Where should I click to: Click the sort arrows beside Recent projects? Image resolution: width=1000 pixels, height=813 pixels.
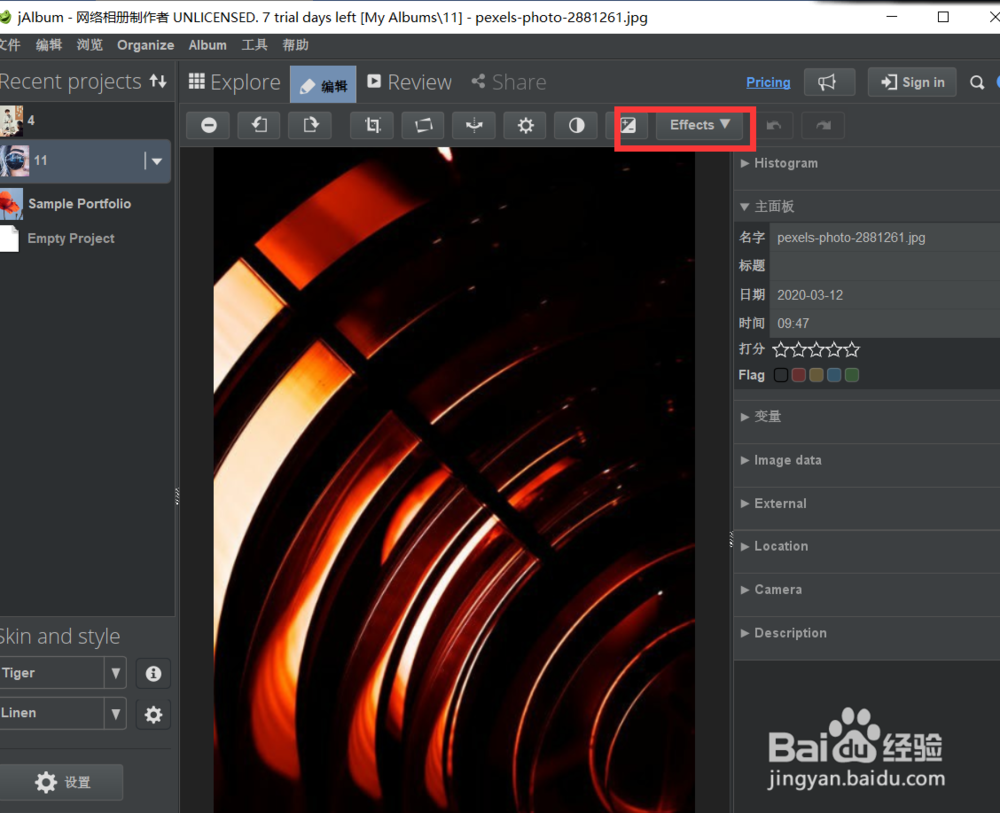click(158, 81)
